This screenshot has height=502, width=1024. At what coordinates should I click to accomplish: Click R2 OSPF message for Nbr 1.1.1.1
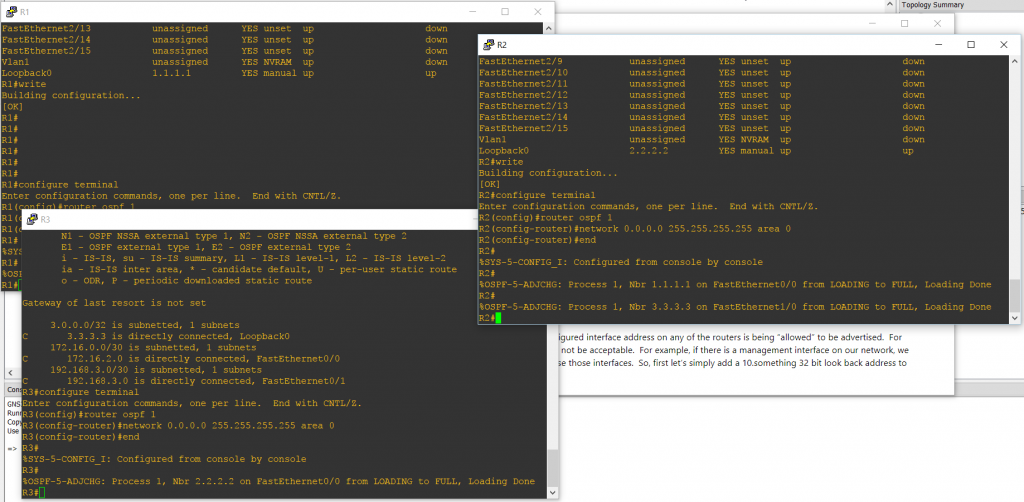[x=735, y=285]
